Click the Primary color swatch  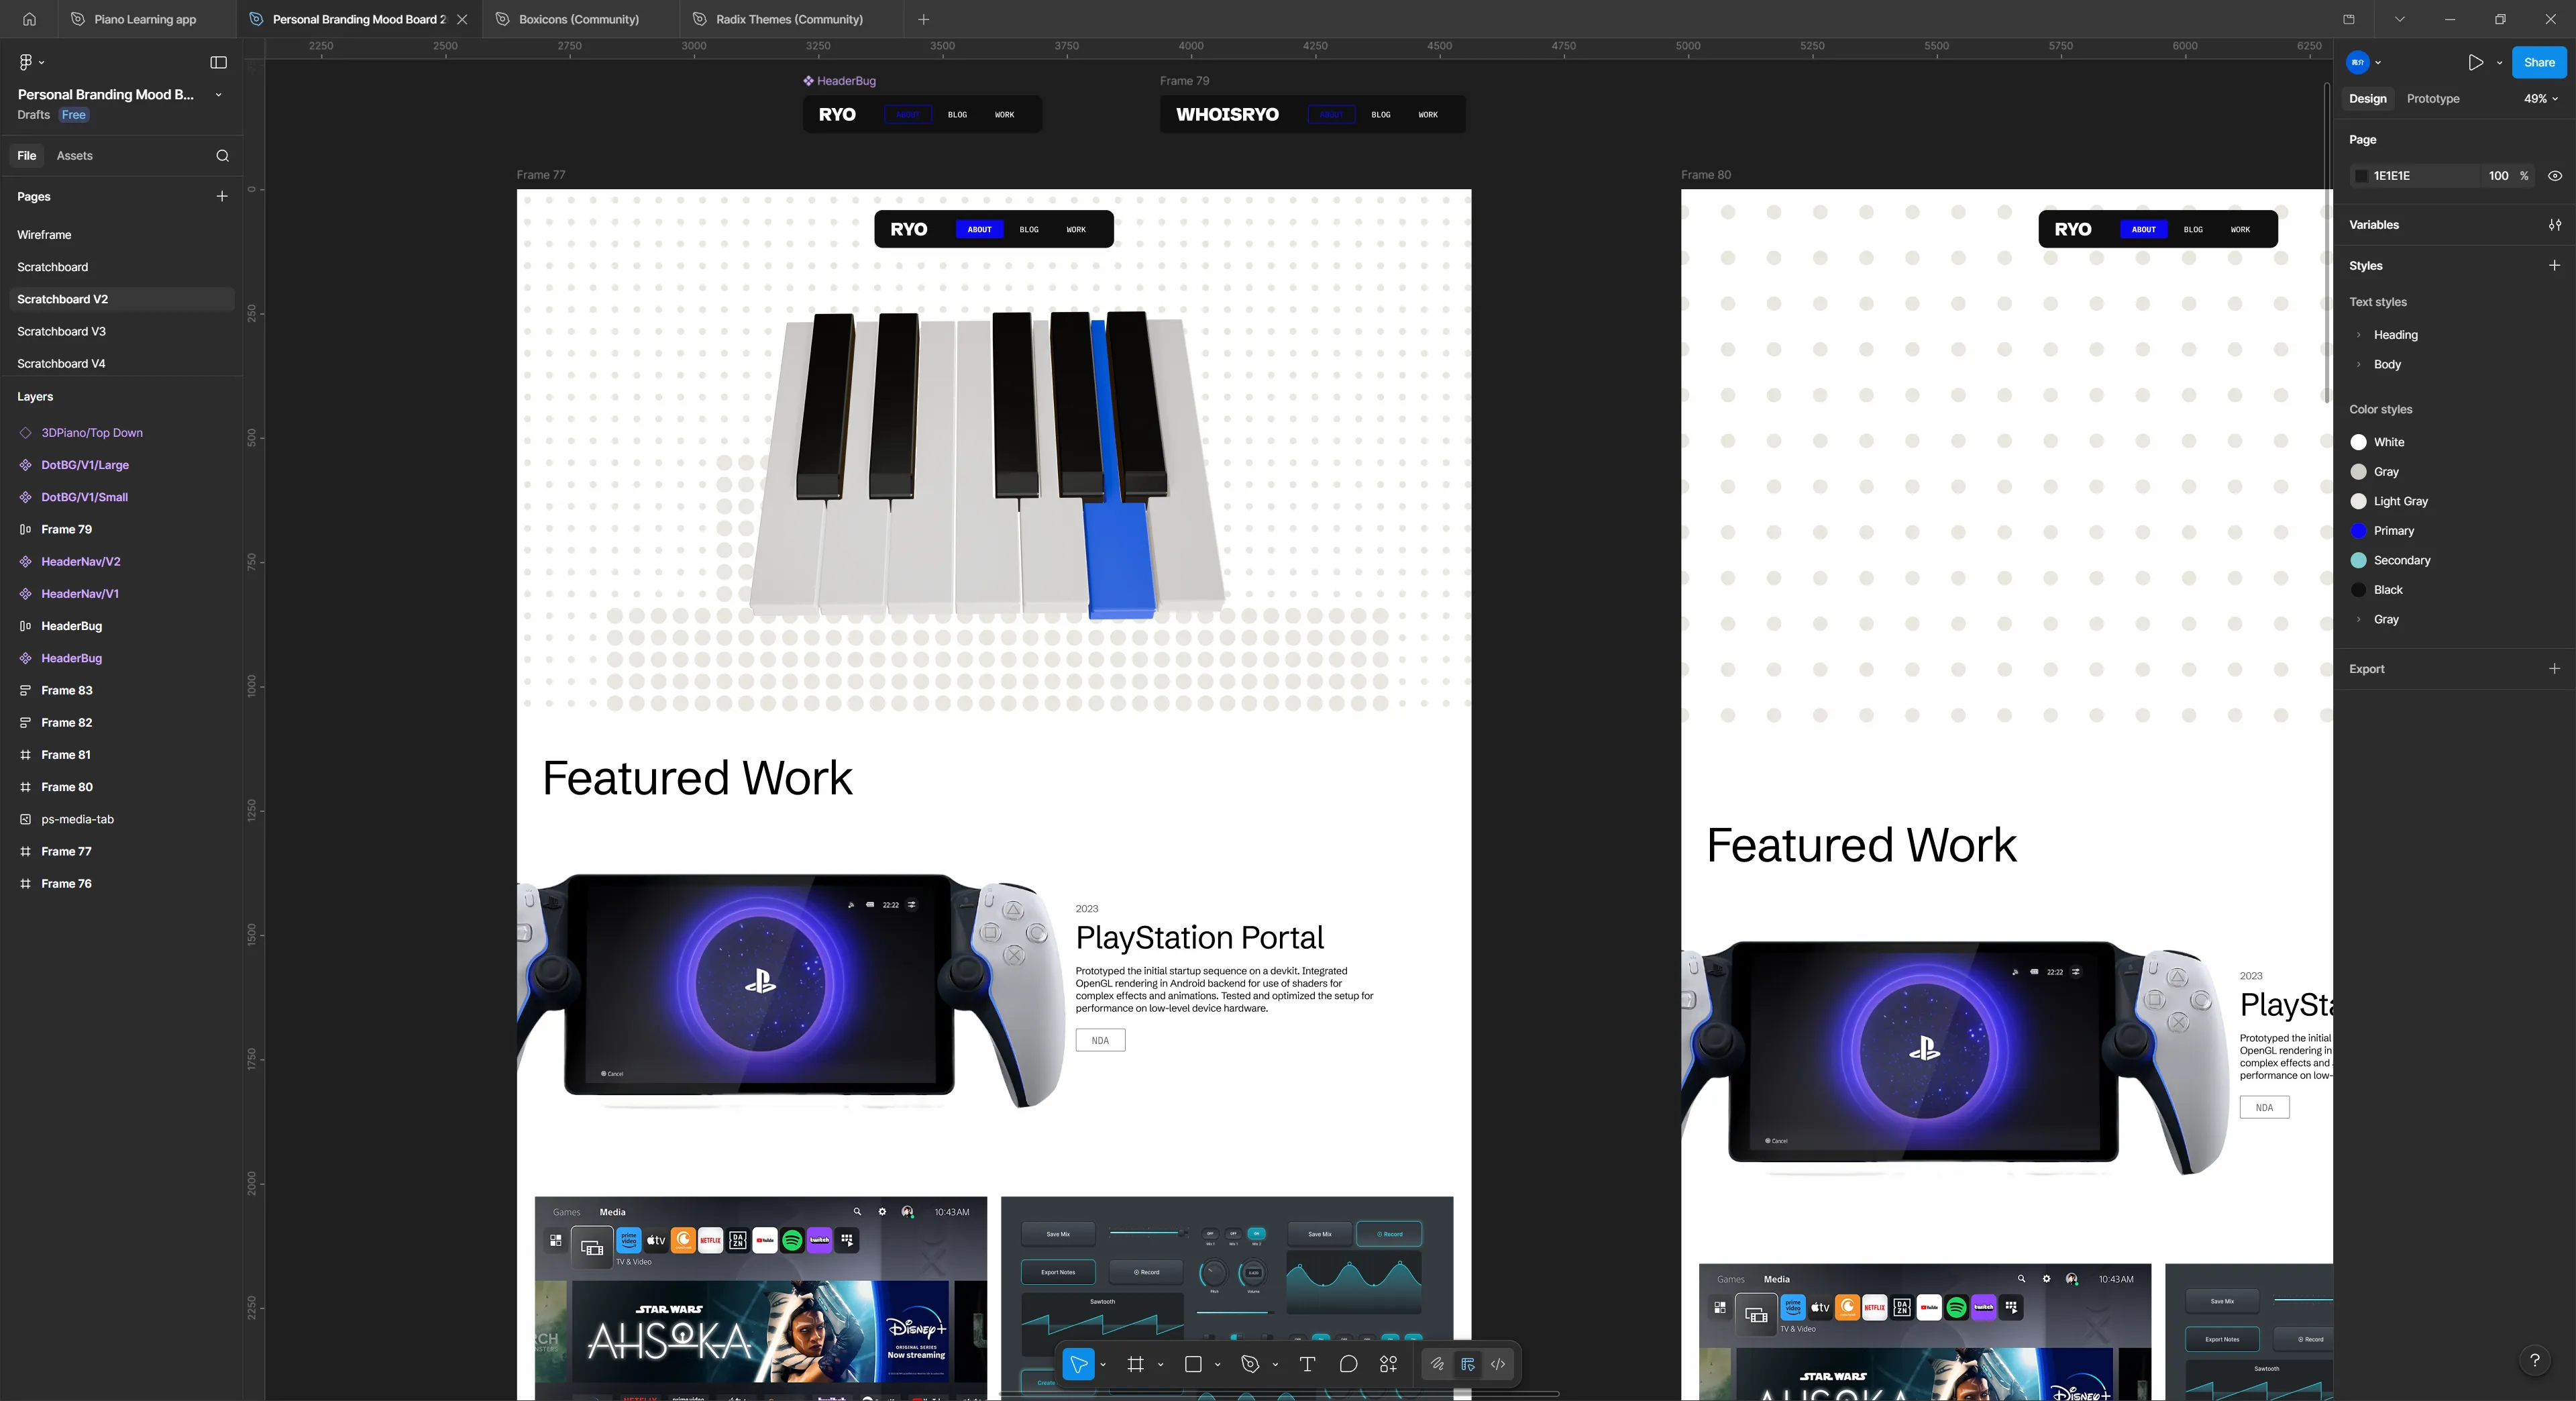pos(2360,531)
